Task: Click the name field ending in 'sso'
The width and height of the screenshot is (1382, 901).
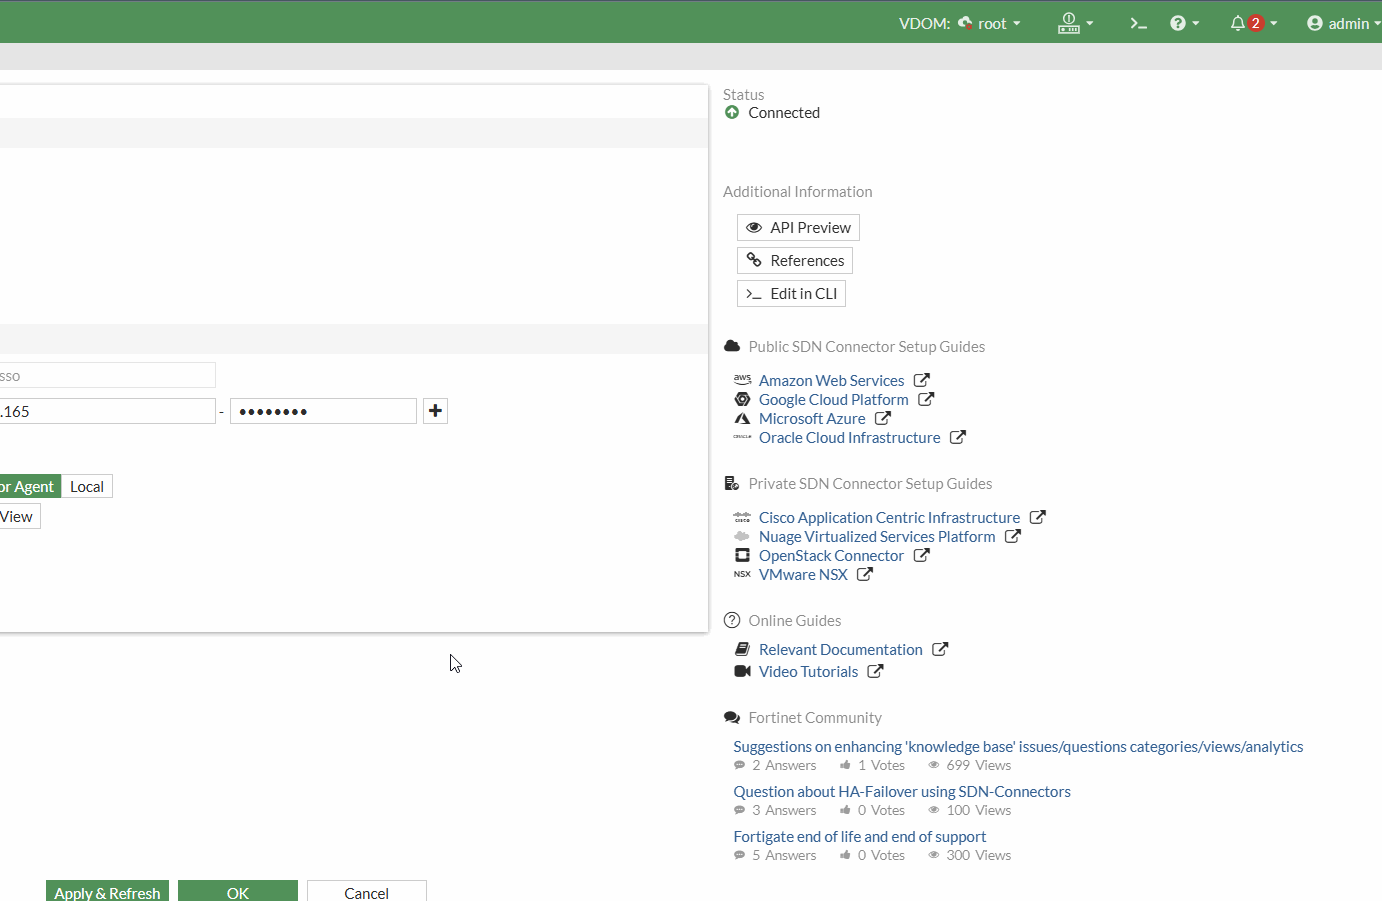Action: point(108,375)
